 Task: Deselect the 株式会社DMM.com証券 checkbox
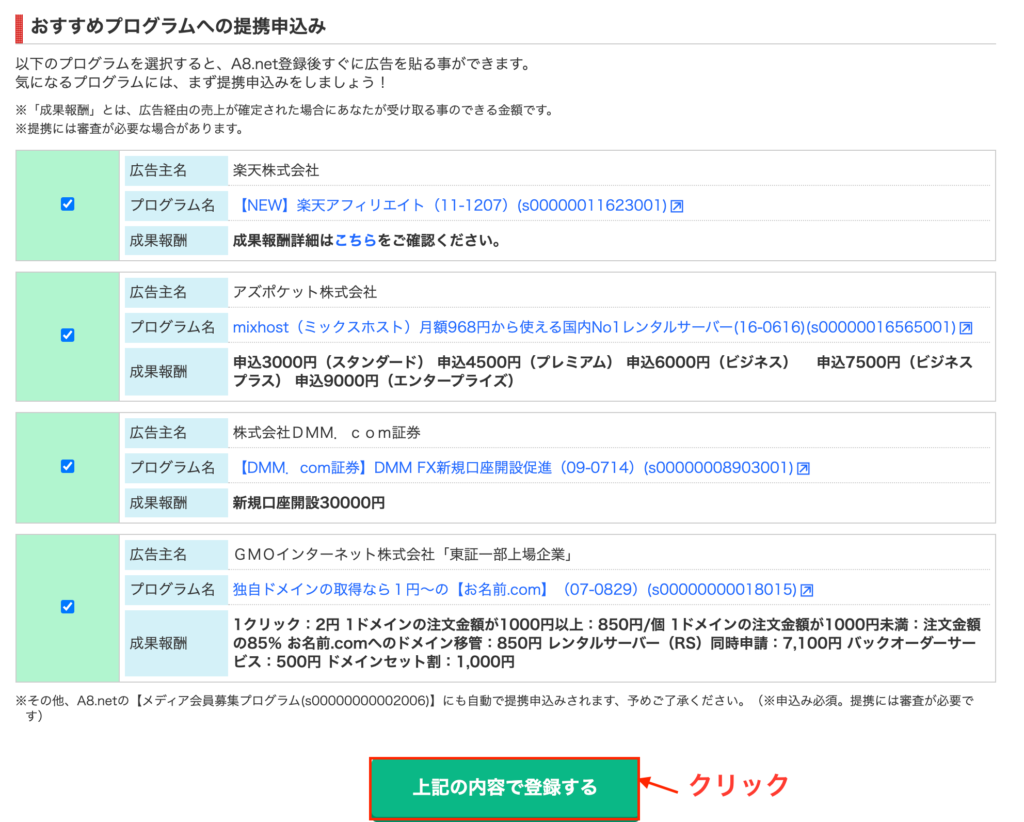pos(67,466)
